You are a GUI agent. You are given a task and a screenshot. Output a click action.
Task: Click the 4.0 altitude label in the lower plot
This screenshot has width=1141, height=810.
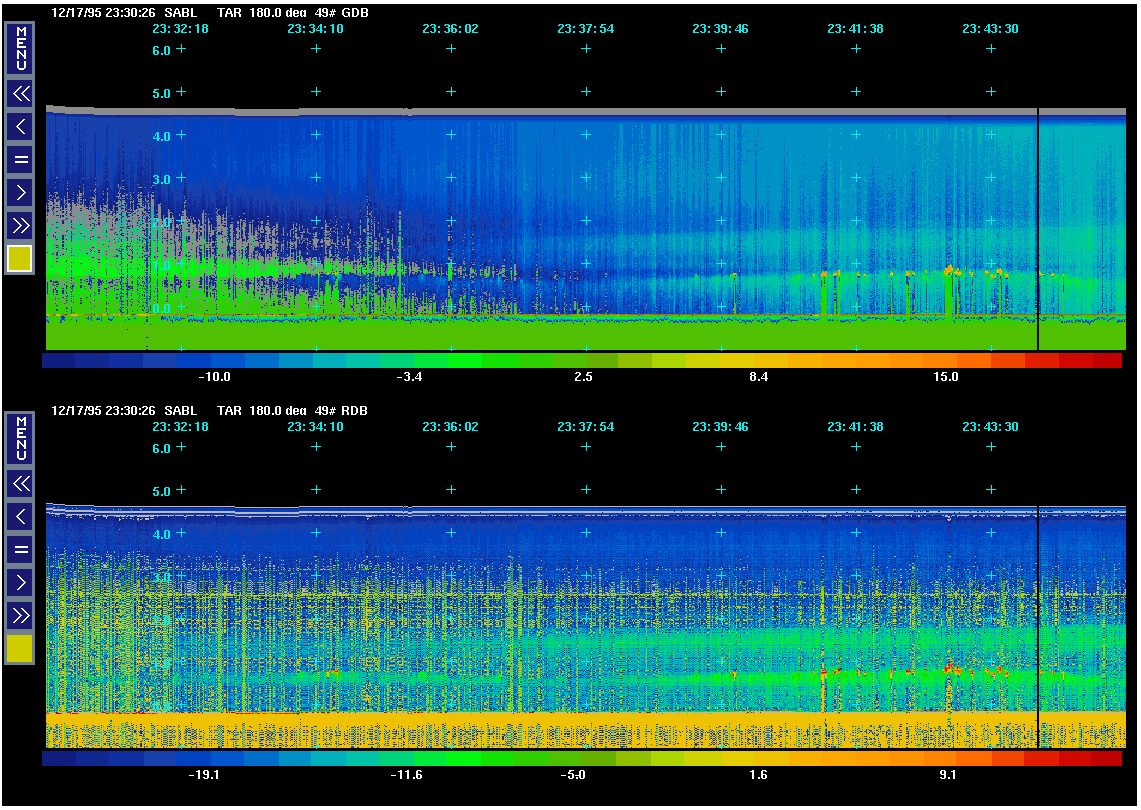161,535
